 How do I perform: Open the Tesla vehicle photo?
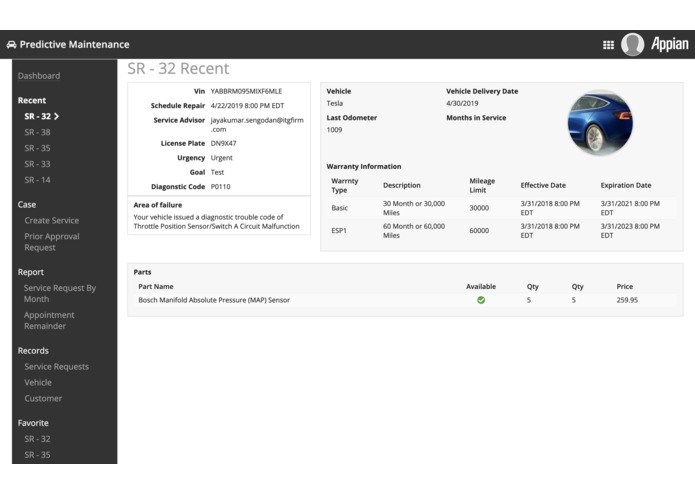pos(600,123)
